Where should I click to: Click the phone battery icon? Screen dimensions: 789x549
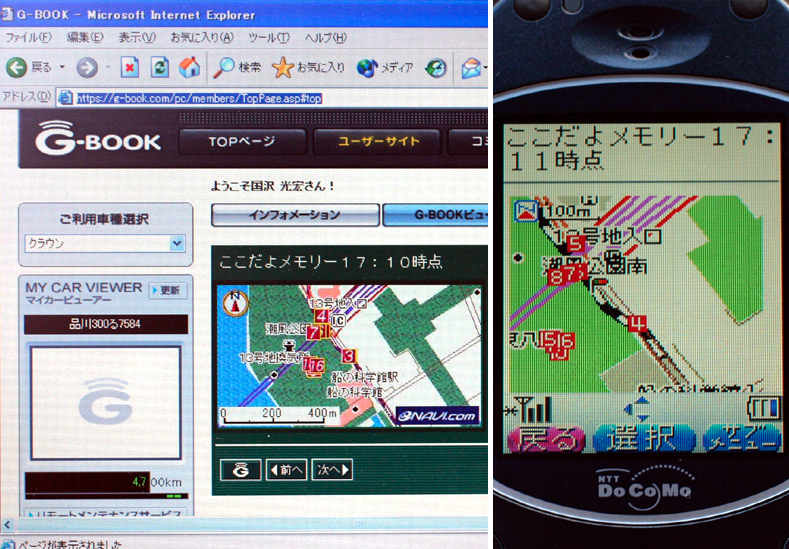point(763,409)
